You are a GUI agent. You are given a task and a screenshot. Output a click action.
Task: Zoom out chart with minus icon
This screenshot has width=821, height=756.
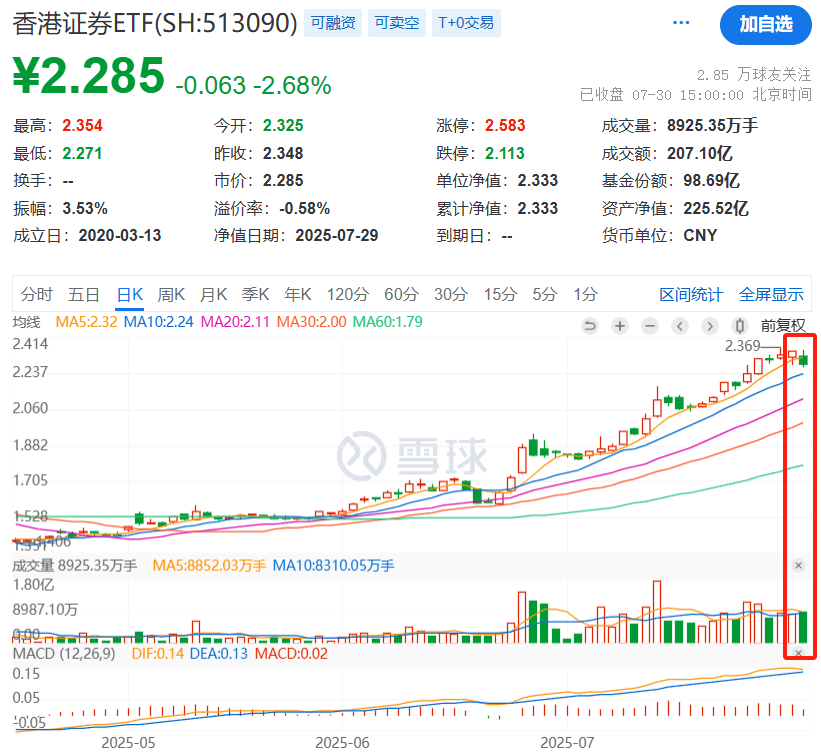click(x=650, y=326)
